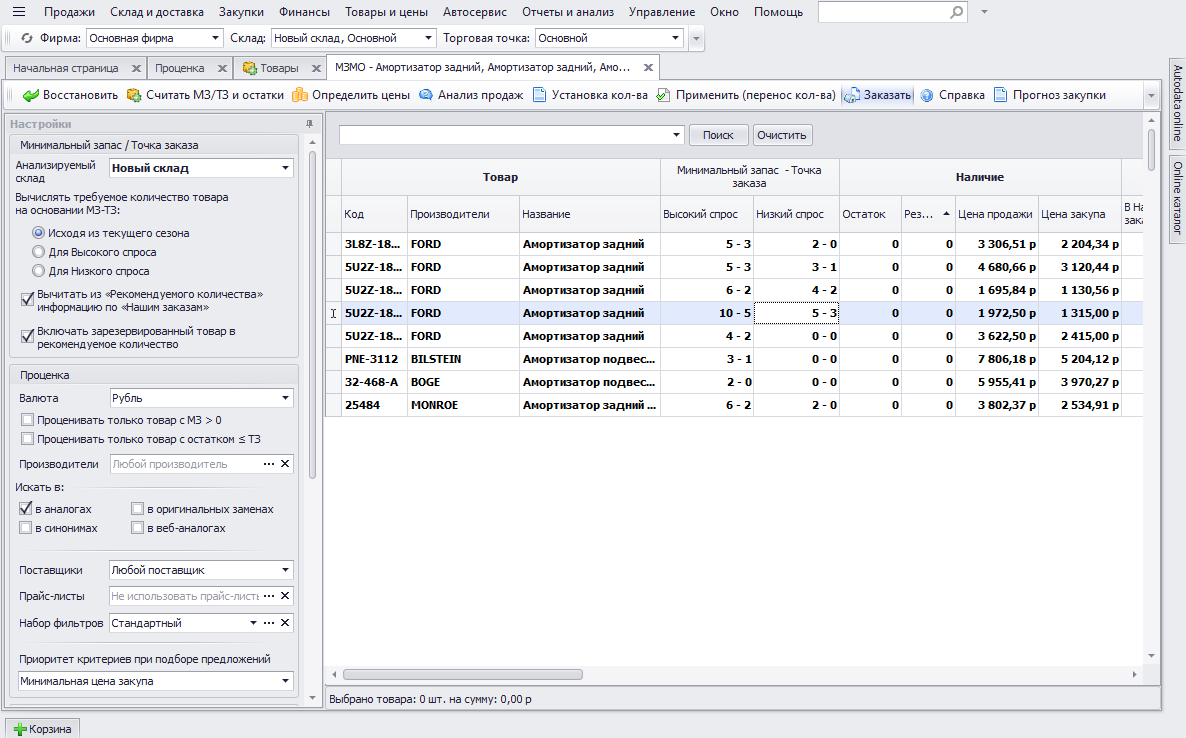The width and height of the screenshot is (1186, 738).
Task: Click the Поиск button
Action: pyautogui.click(x=719, y=135)
